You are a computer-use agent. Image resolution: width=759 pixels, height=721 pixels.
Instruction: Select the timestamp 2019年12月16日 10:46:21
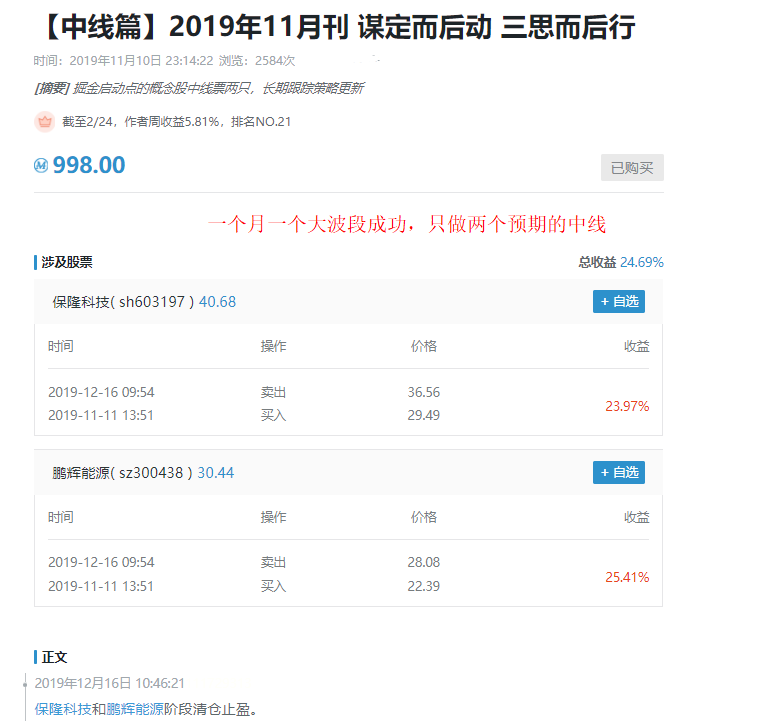tap(110, 683)
